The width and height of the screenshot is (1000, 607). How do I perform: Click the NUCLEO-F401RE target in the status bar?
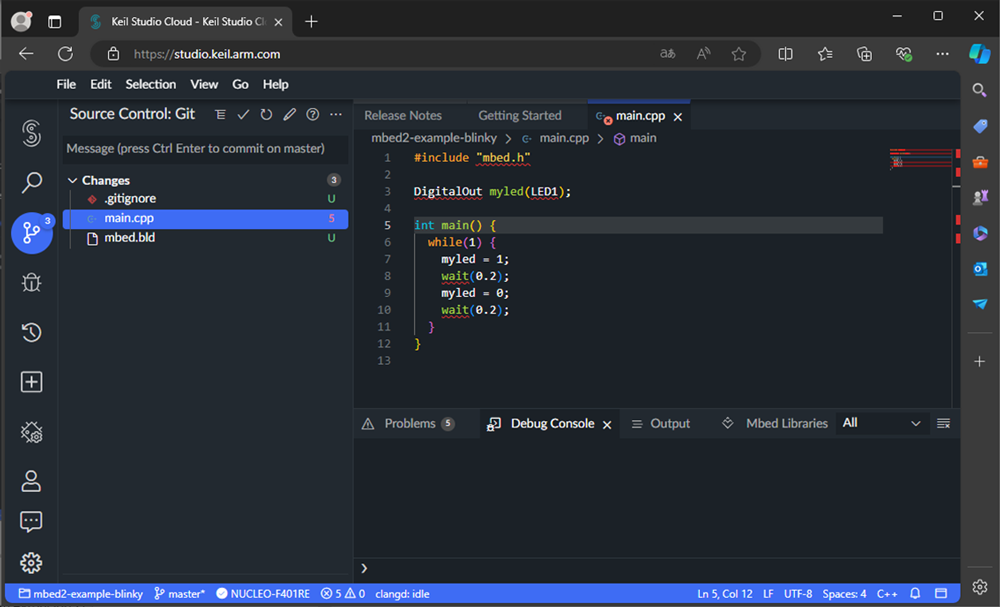(263, 594)
